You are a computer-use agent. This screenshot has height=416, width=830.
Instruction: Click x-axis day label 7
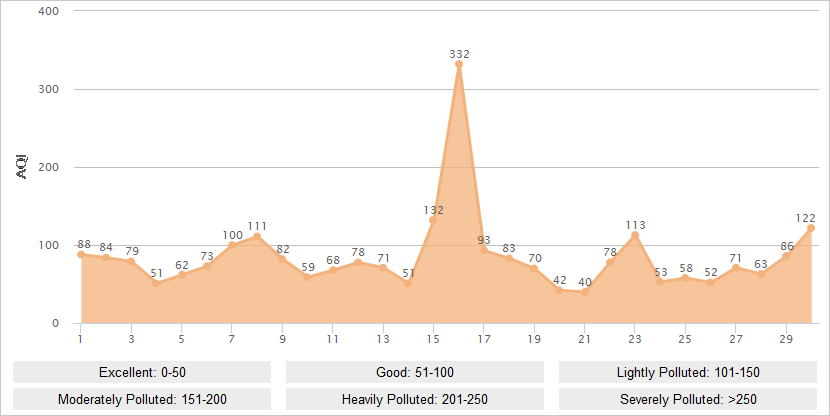point(232,339)
